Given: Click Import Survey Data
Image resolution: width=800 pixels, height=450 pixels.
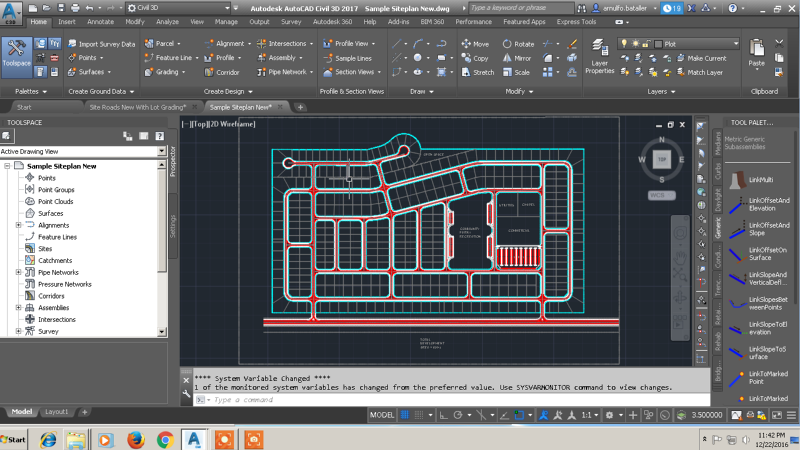Looking at the screenshot, I should pos(102,44).
